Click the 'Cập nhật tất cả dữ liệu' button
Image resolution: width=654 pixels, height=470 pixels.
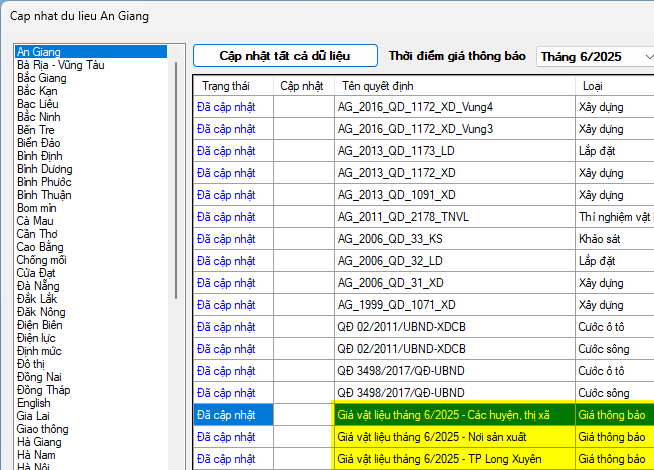(284, 56)
